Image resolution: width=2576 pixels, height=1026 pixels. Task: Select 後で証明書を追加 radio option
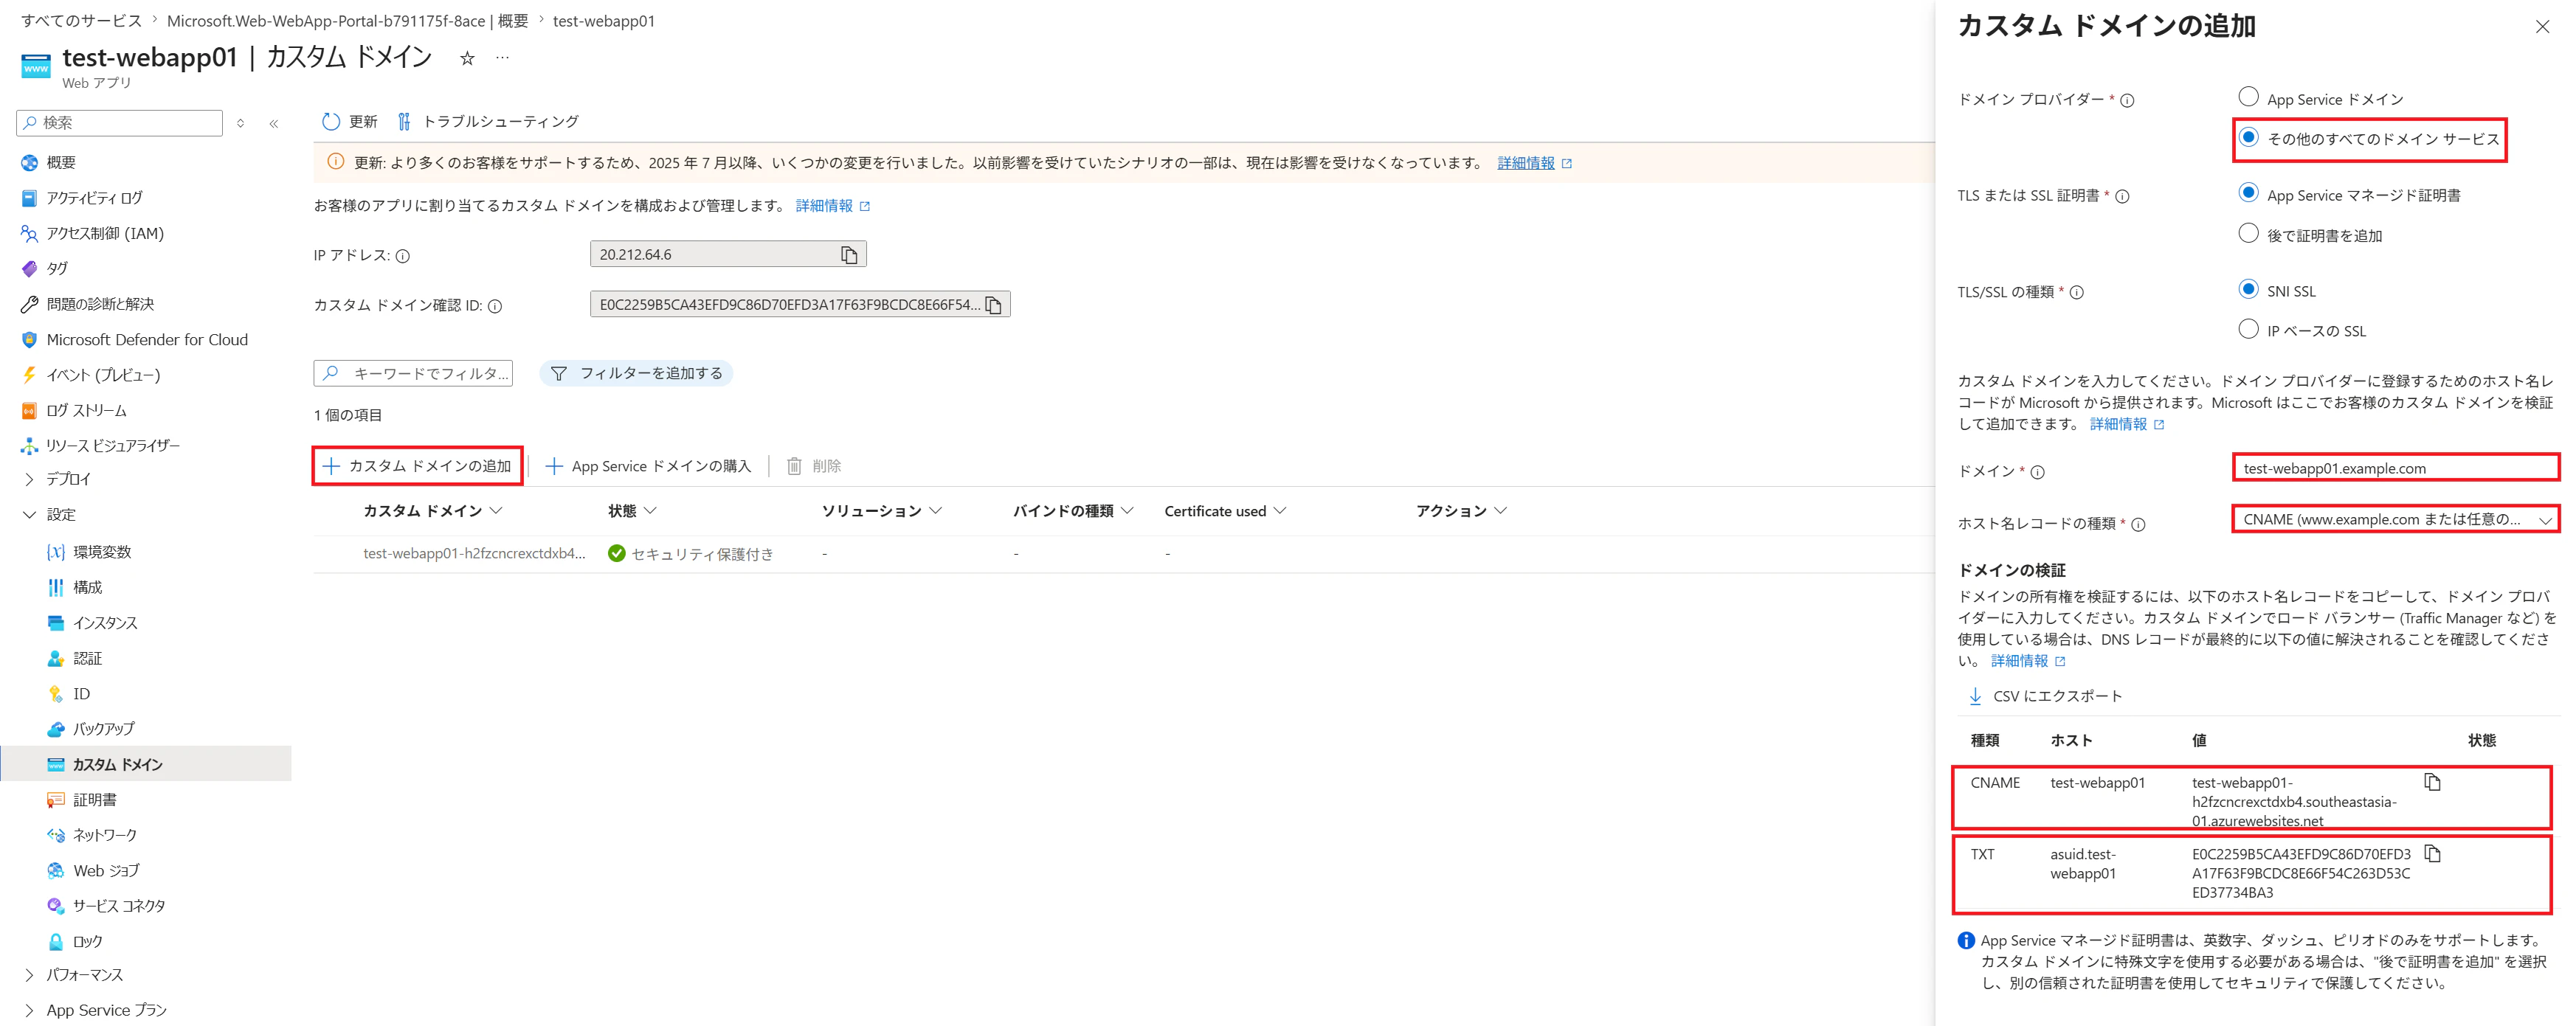point(2248,233)
